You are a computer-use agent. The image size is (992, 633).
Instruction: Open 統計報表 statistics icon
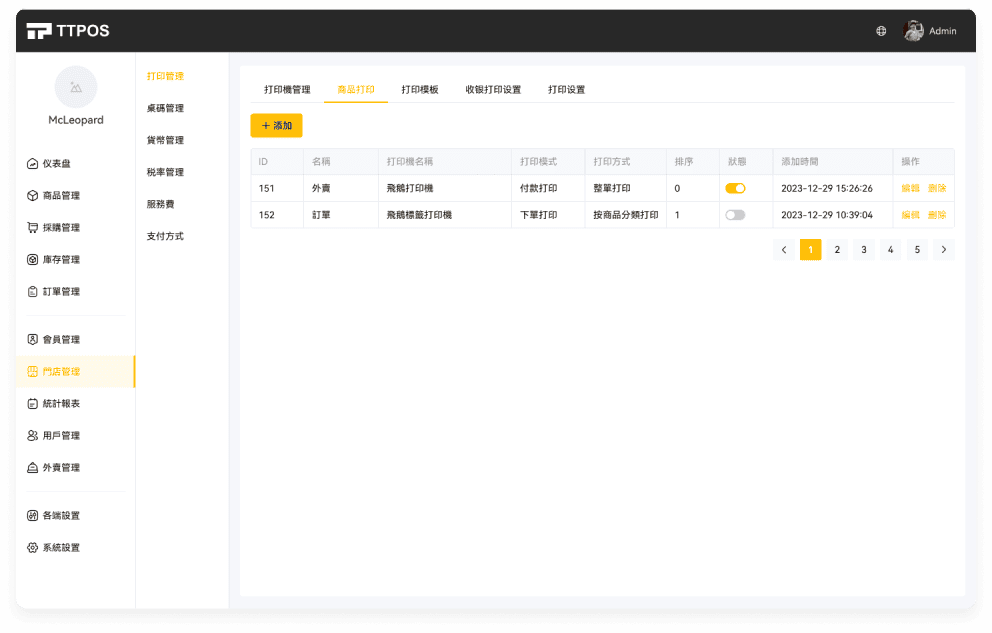coord(33,404)
